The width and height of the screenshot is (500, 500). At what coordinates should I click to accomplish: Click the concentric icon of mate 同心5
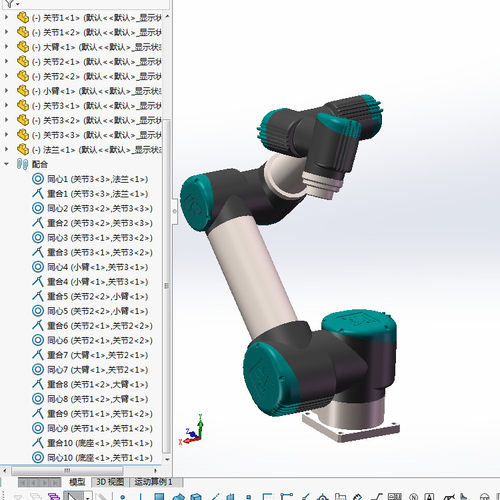(x=38, y=311)
